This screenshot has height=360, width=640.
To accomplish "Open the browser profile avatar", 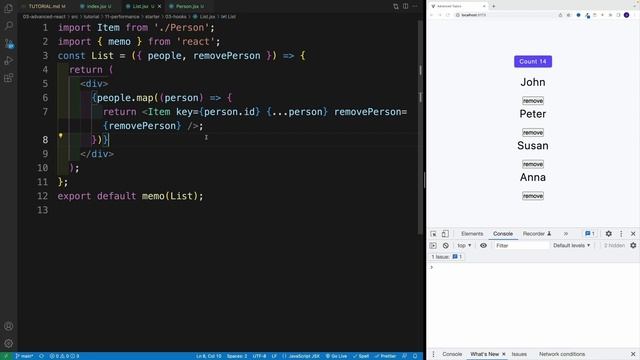I will click(x=627, y=15).
